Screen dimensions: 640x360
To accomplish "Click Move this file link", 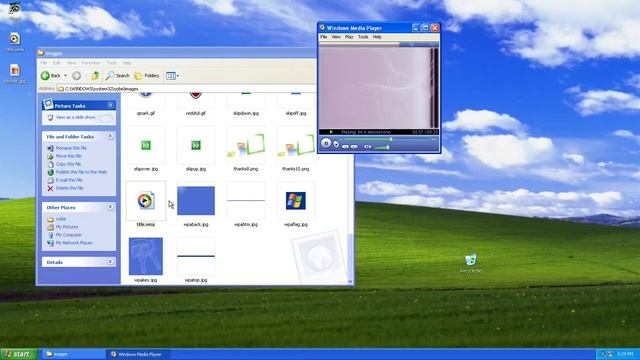I will pyautogui.click(x=69, y=156).
